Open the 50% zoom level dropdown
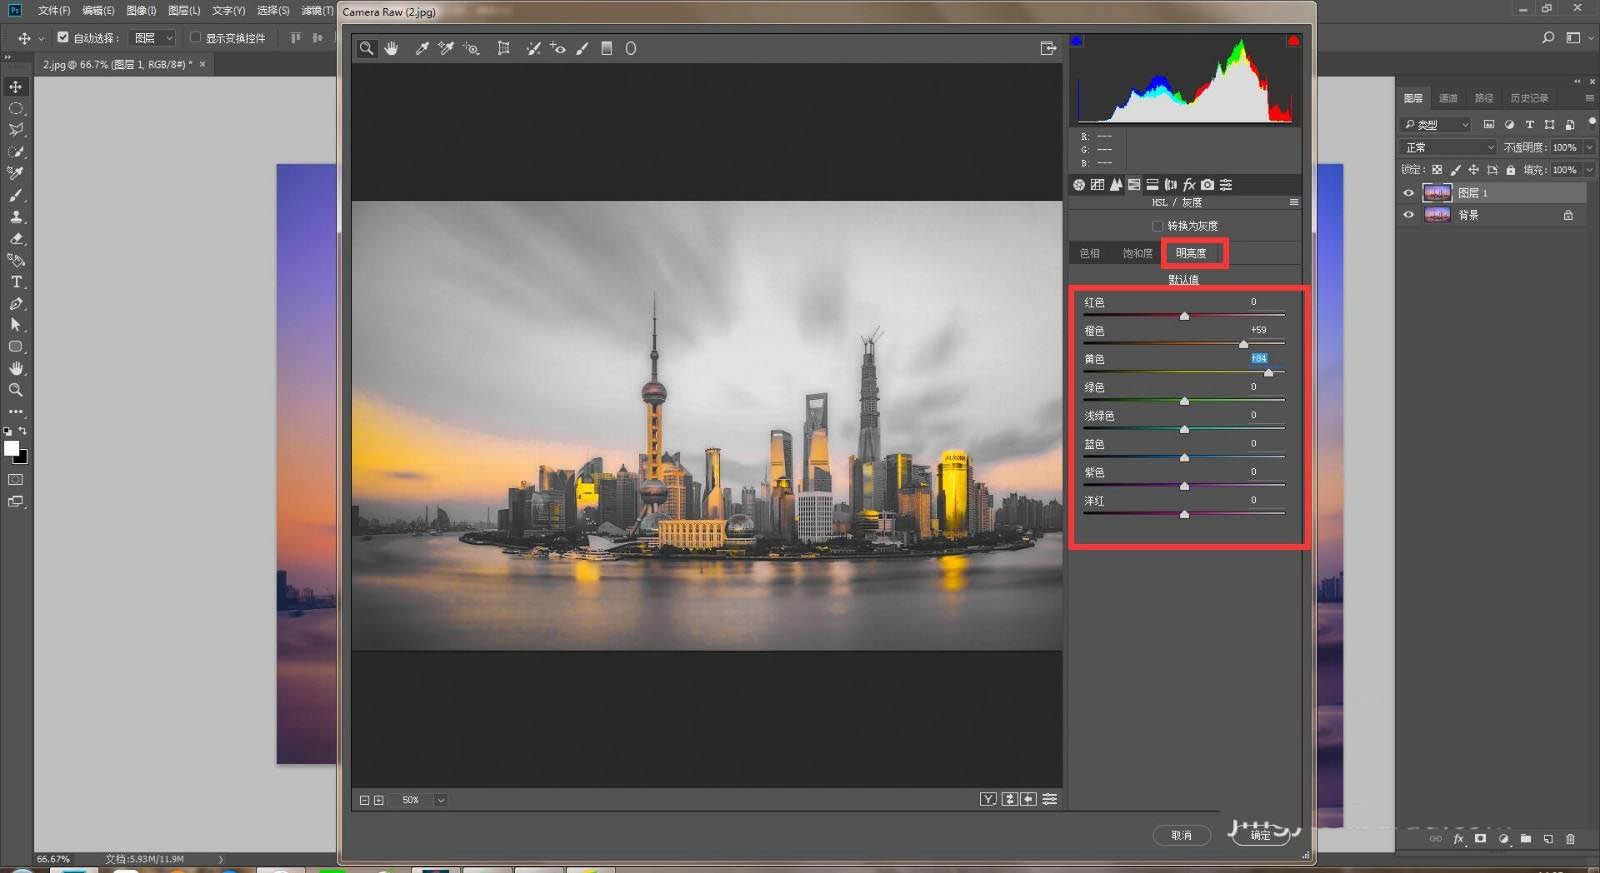Viewport: 1600px width, 873px height. [x=440, y=800]
